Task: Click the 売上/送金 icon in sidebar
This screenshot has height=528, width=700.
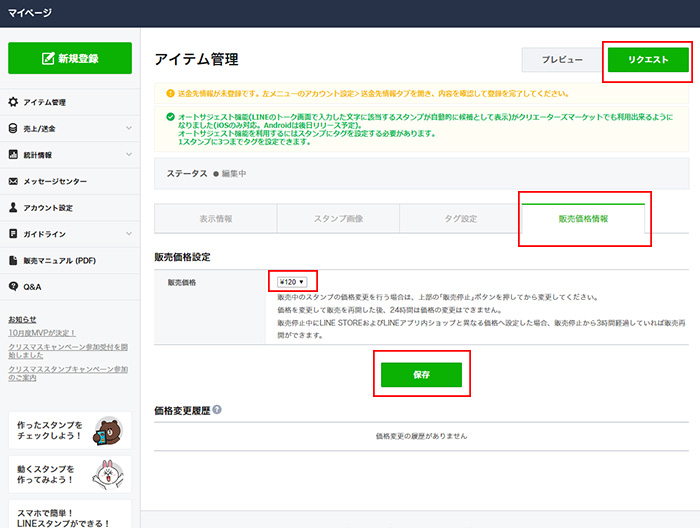Action: coord(13,128)
